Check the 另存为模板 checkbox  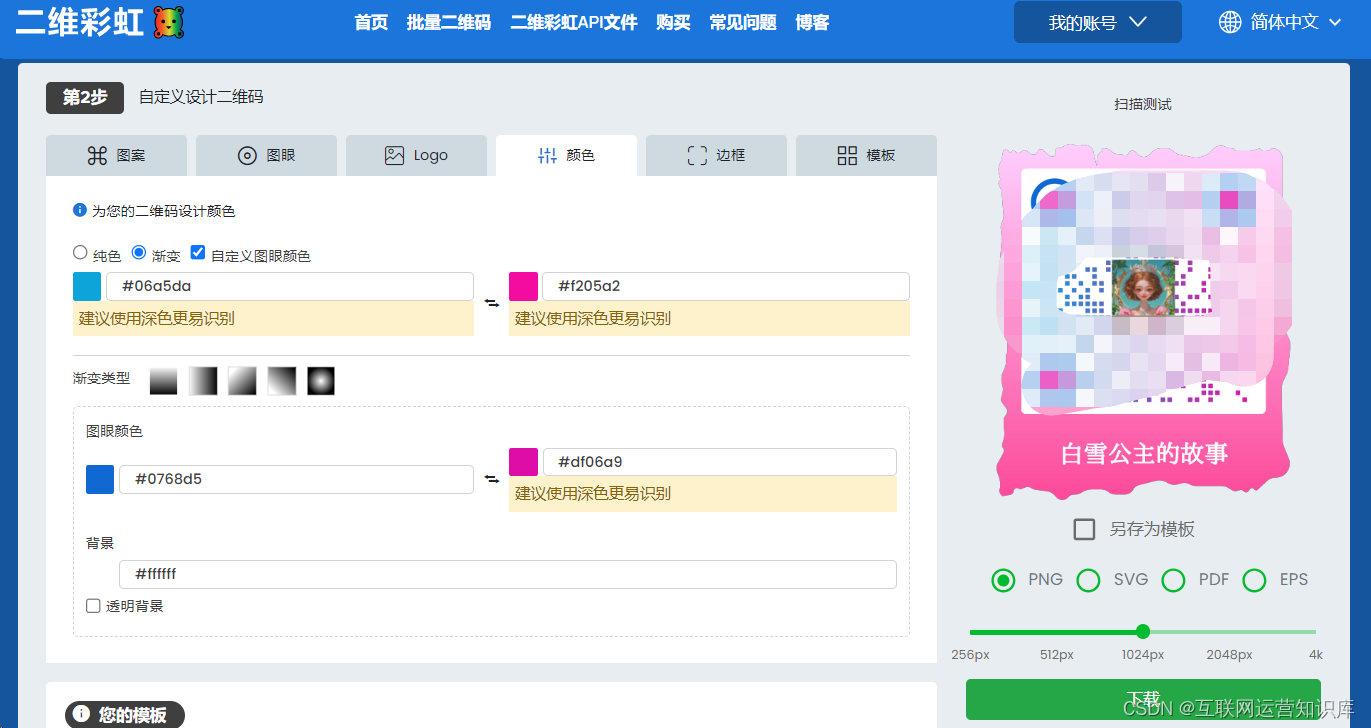point(1084,529)
